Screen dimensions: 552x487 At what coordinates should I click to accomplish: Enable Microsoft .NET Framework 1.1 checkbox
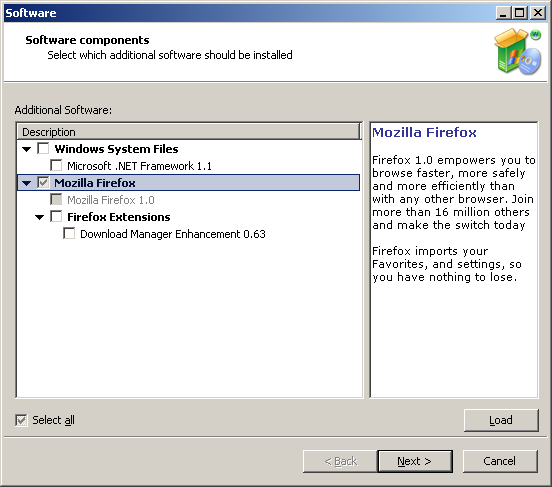click(56, 166)
